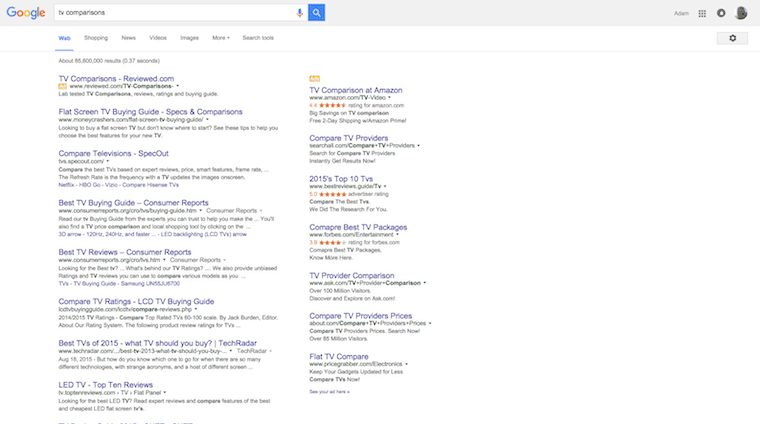Click the Adam account name

[x=681, y=14]
